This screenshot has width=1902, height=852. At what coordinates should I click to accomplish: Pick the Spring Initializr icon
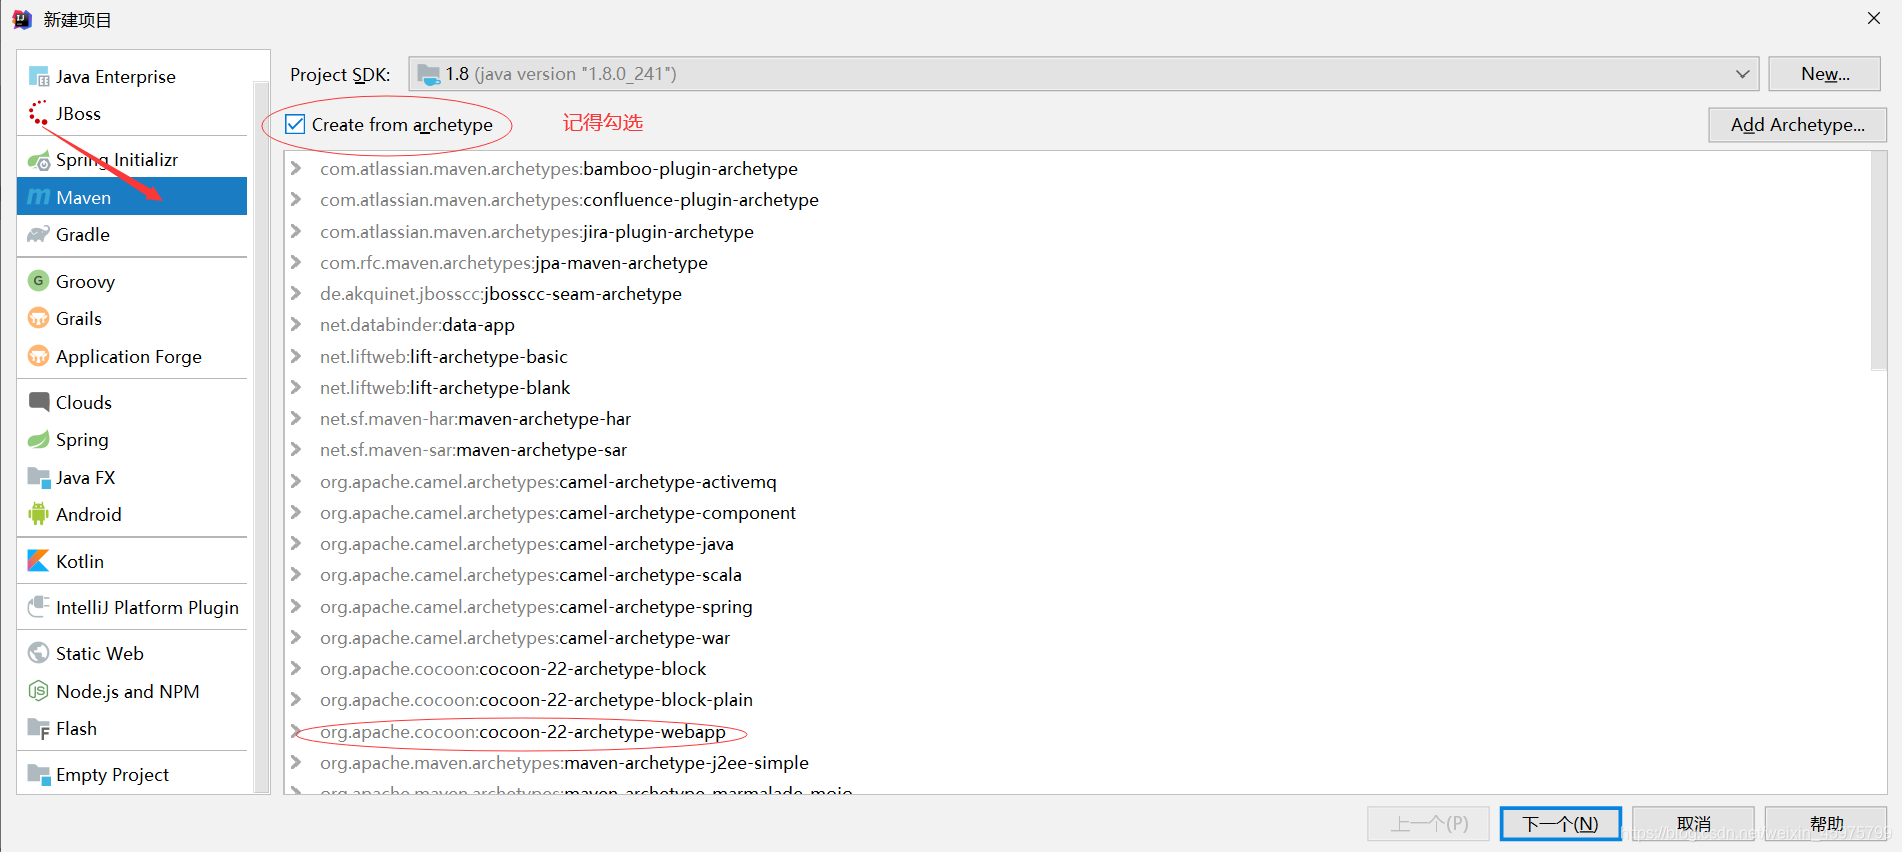39,160
